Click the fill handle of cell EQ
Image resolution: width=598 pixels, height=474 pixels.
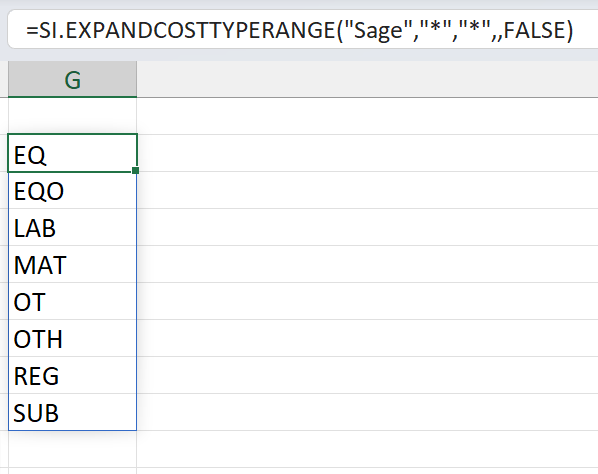135,170
